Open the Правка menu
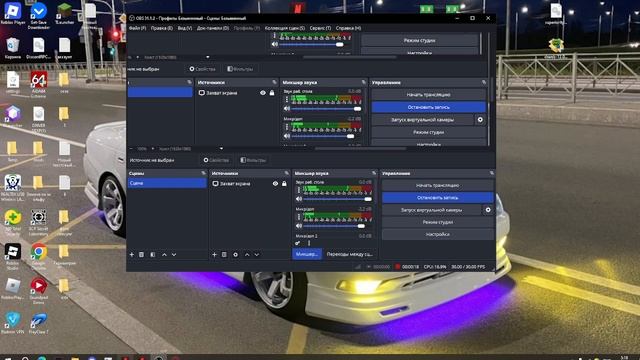 point(162,28)
